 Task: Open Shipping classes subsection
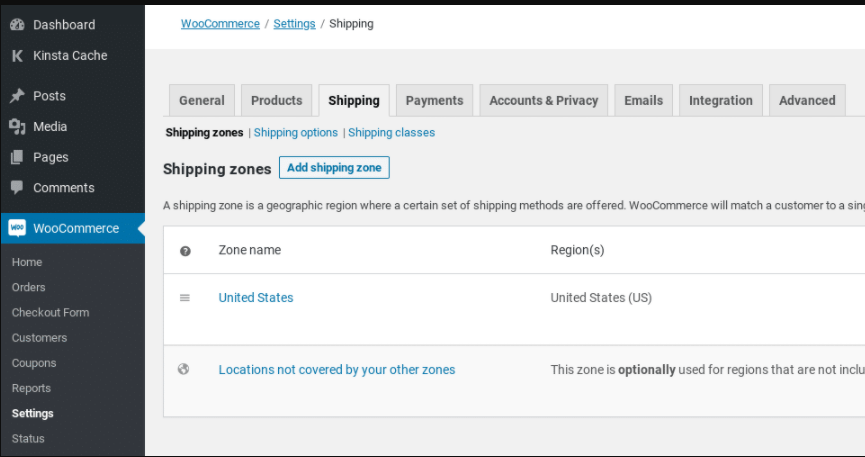[391, 132]
